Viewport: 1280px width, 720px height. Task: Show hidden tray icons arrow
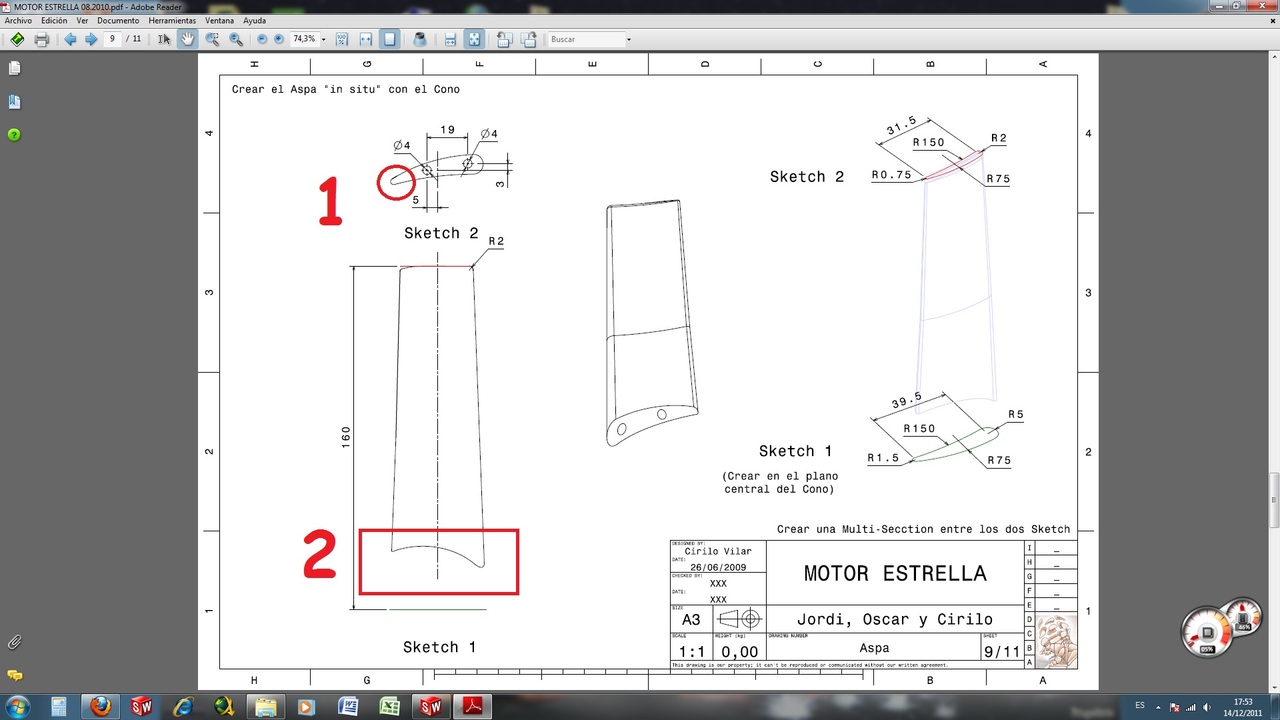1160,707
